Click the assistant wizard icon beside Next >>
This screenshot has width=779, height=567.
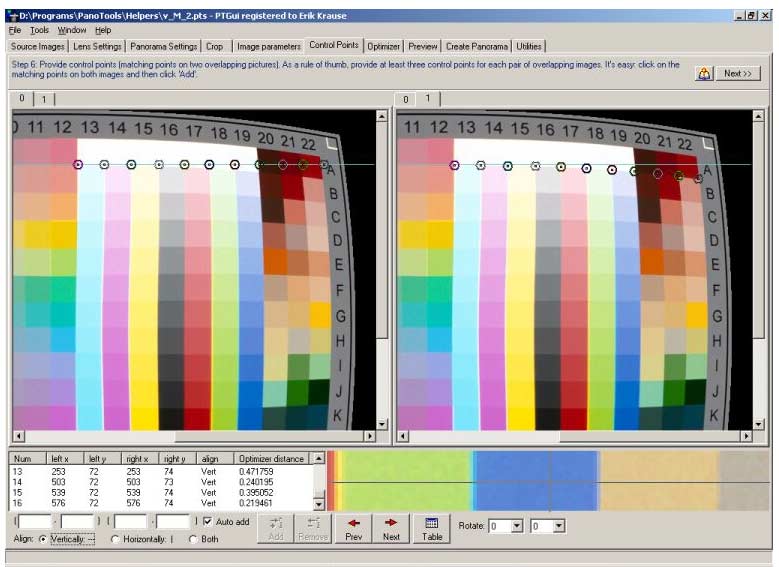(x=703, y=74)
